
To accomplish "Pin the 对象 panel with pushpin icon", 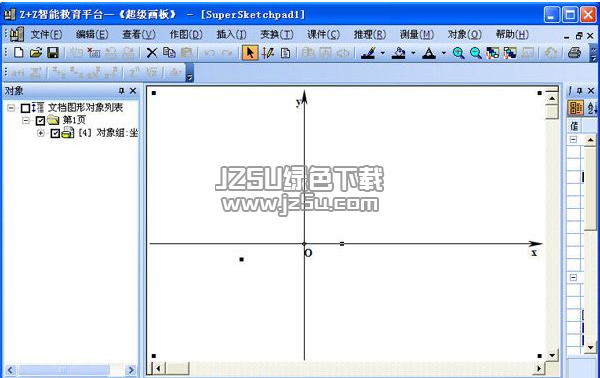I will 121,91.
